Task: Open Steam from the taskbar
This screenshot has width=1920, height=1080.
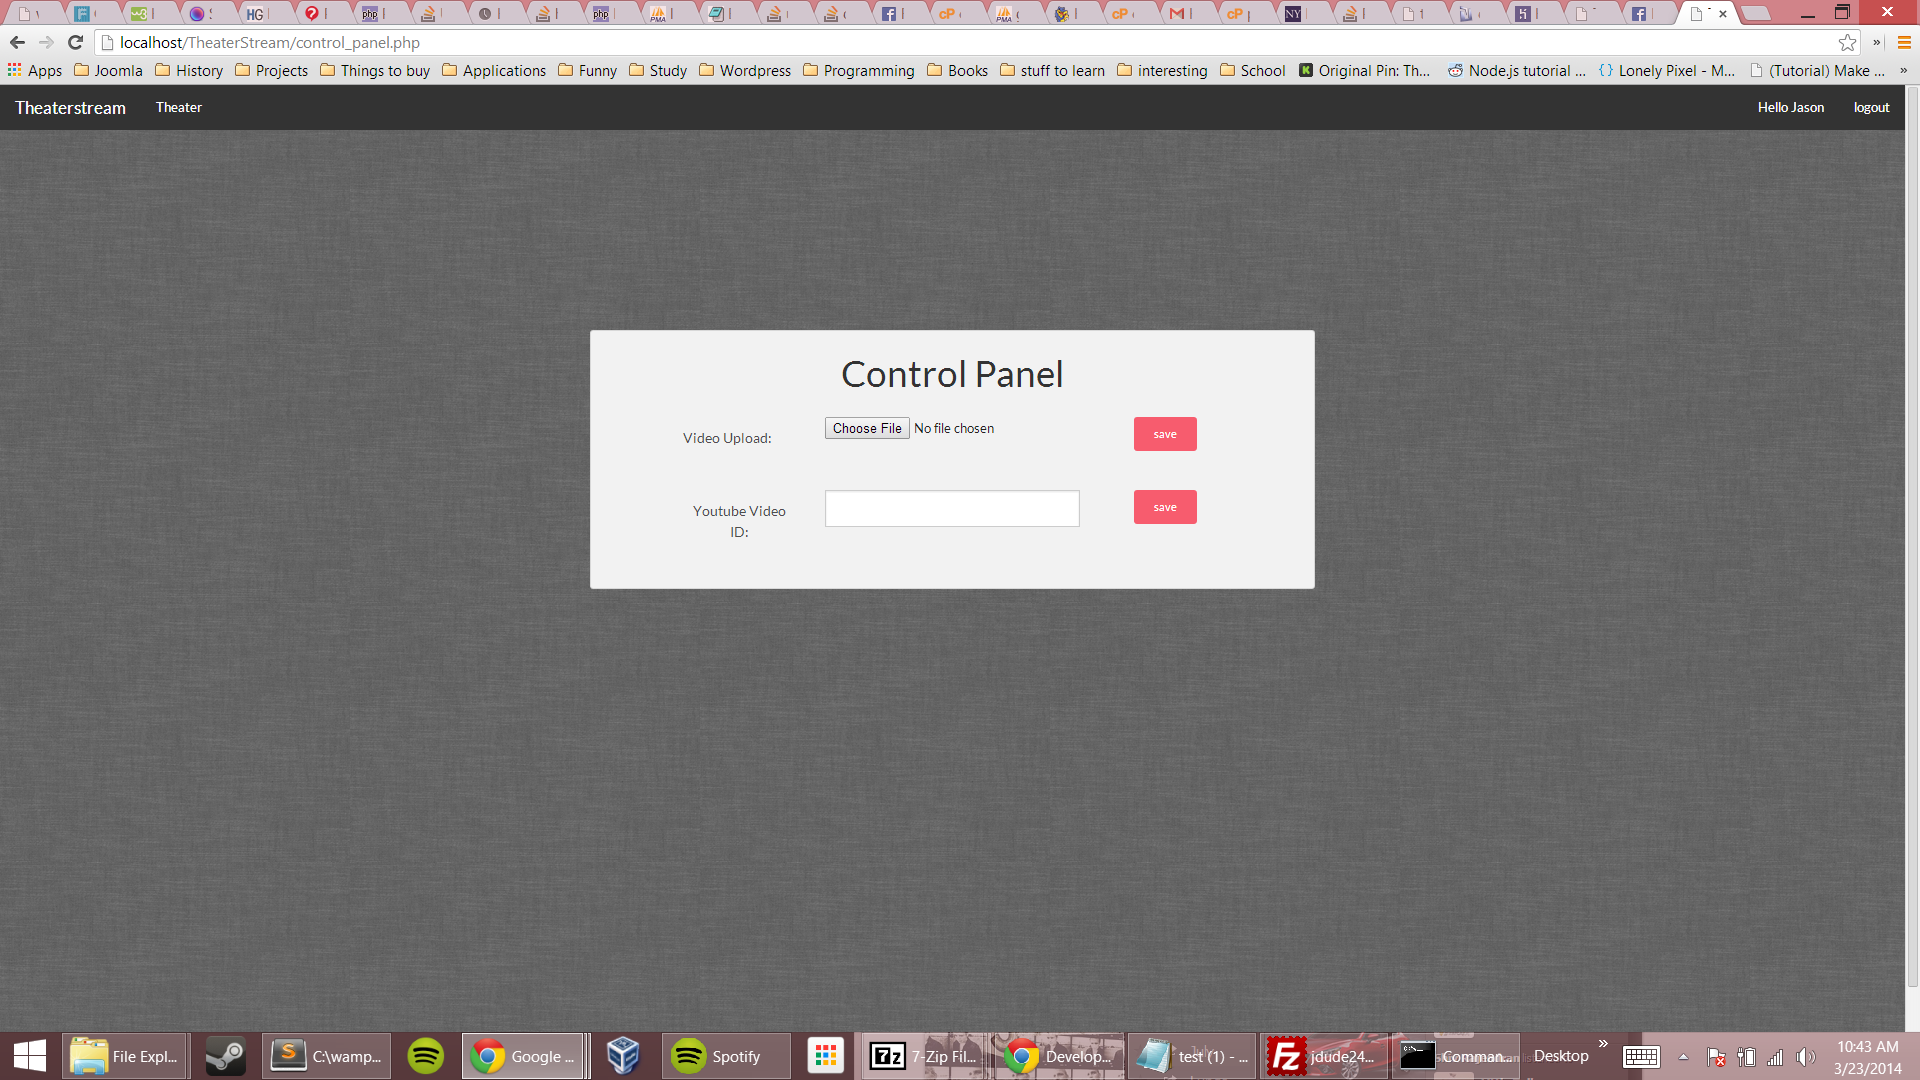Action: coord(225,1056)
